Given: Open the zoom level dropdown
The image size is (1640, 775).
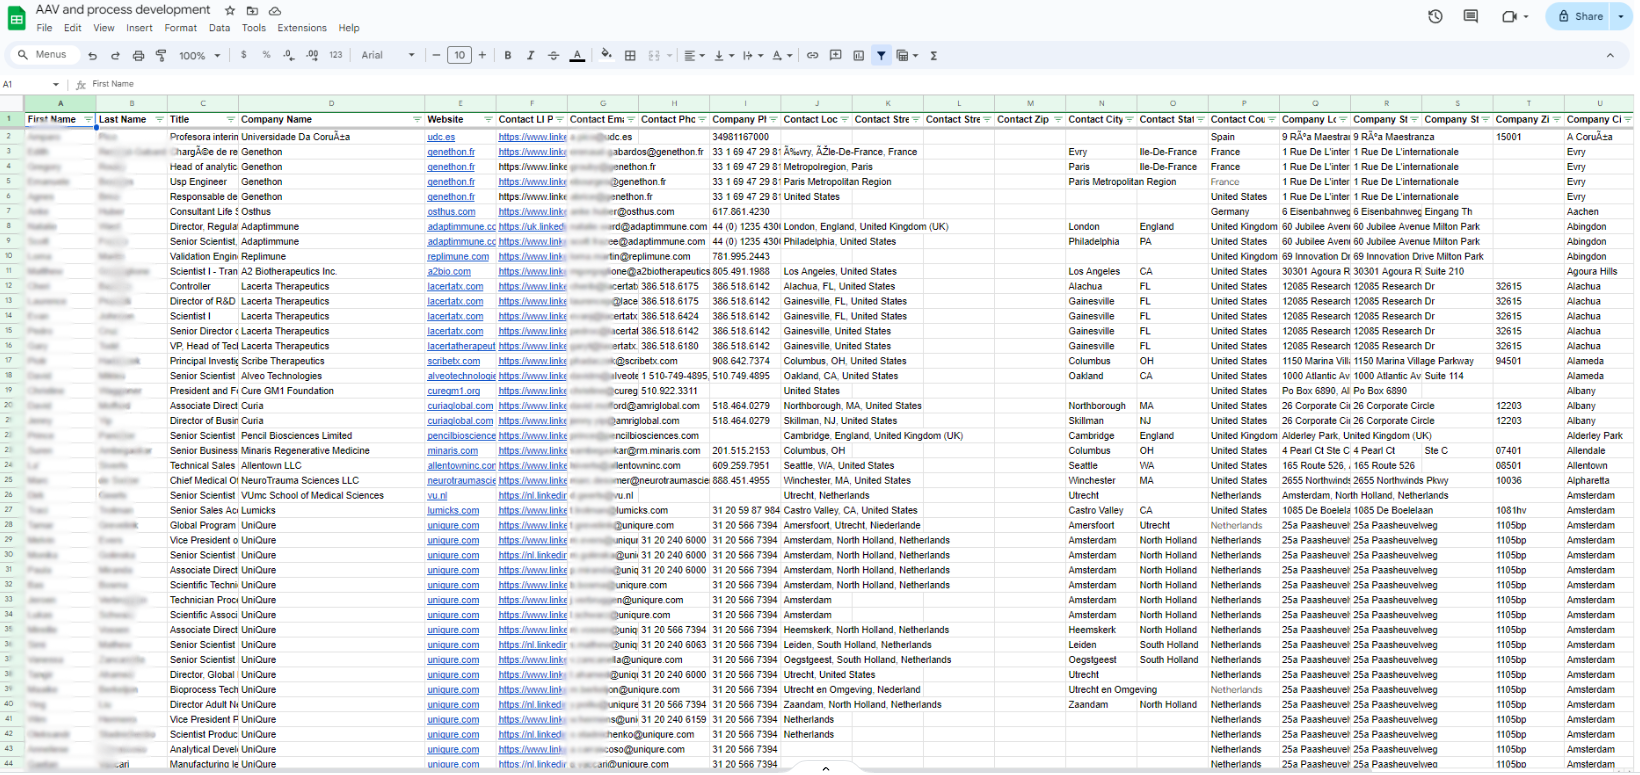Looking at the screenshot, I should (x=199, y=56).
